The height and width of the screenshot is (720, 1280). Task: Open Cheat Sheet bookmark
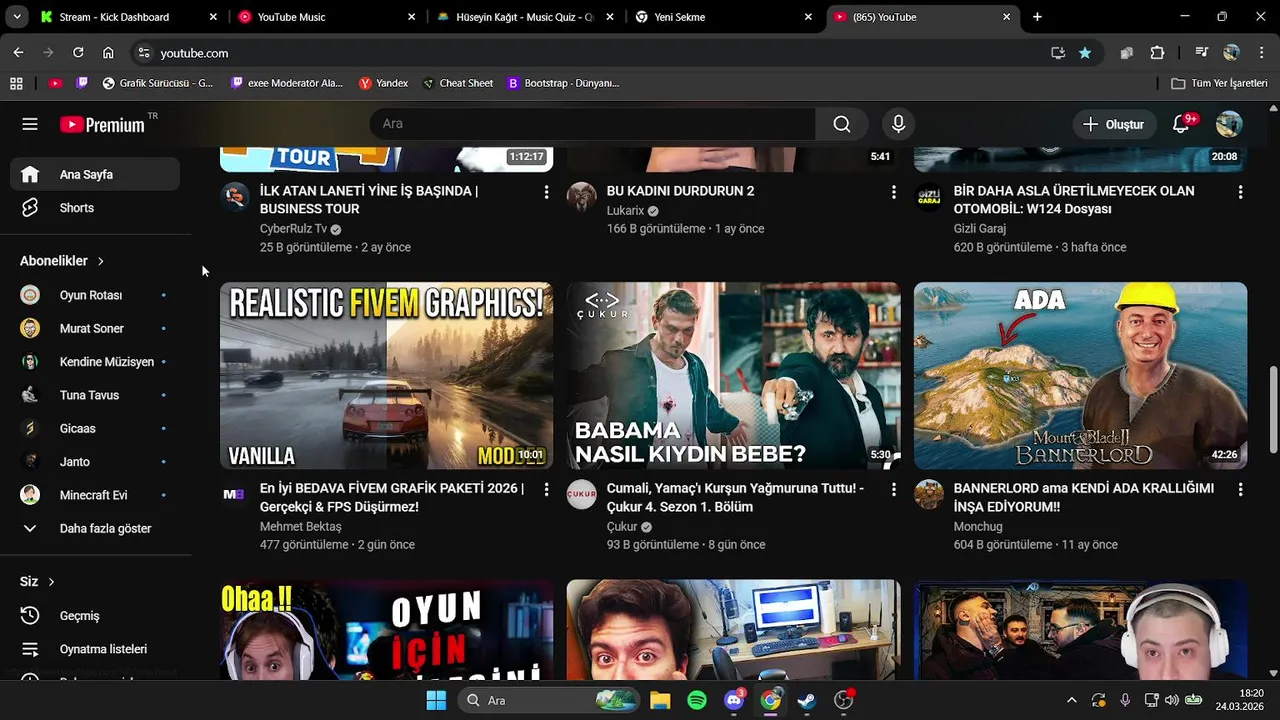point(458,83)
